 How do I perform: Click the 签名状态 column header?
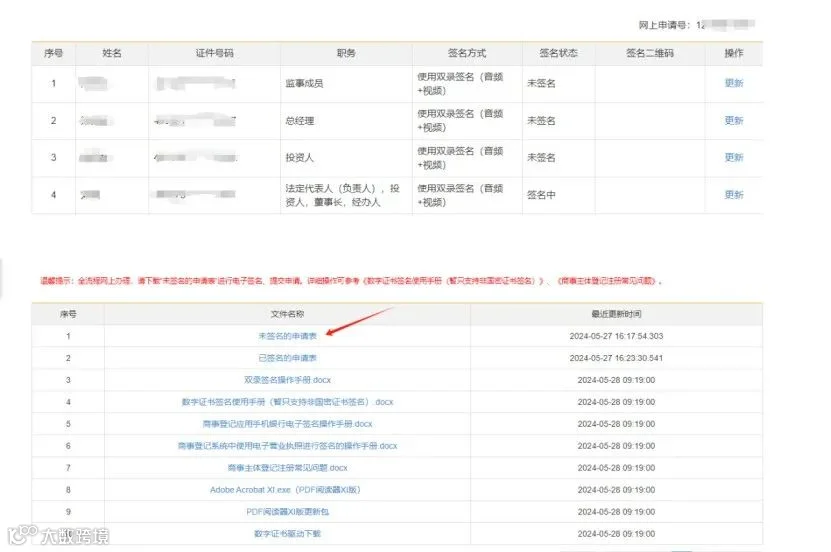558,53
